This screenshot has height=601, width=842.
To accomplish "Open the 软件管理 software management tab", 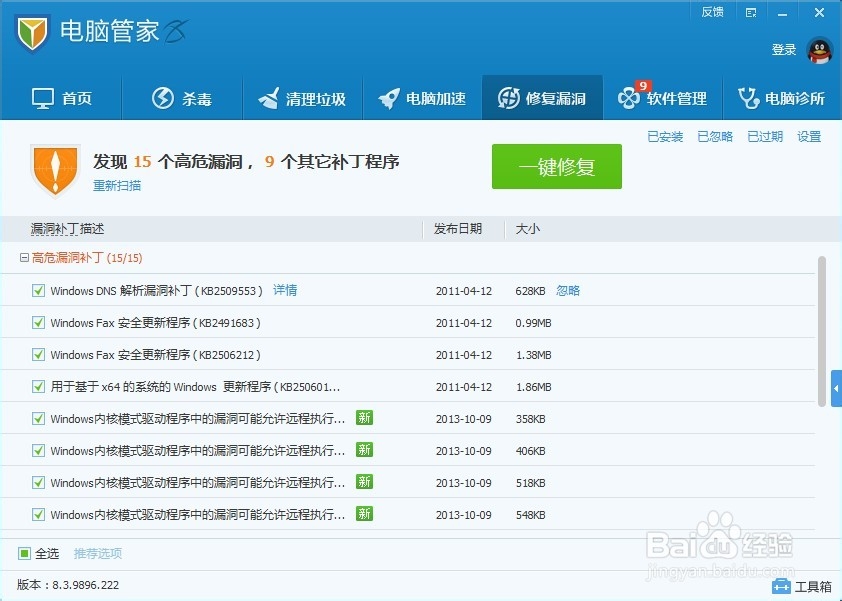I will [663, 98].
